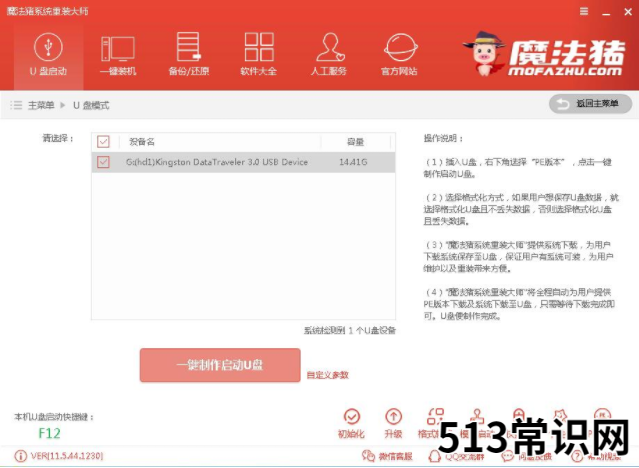This screenshot has height=468, width=639.
Task: Click 一键制作启动U盘 button
Action: point(220,365)
